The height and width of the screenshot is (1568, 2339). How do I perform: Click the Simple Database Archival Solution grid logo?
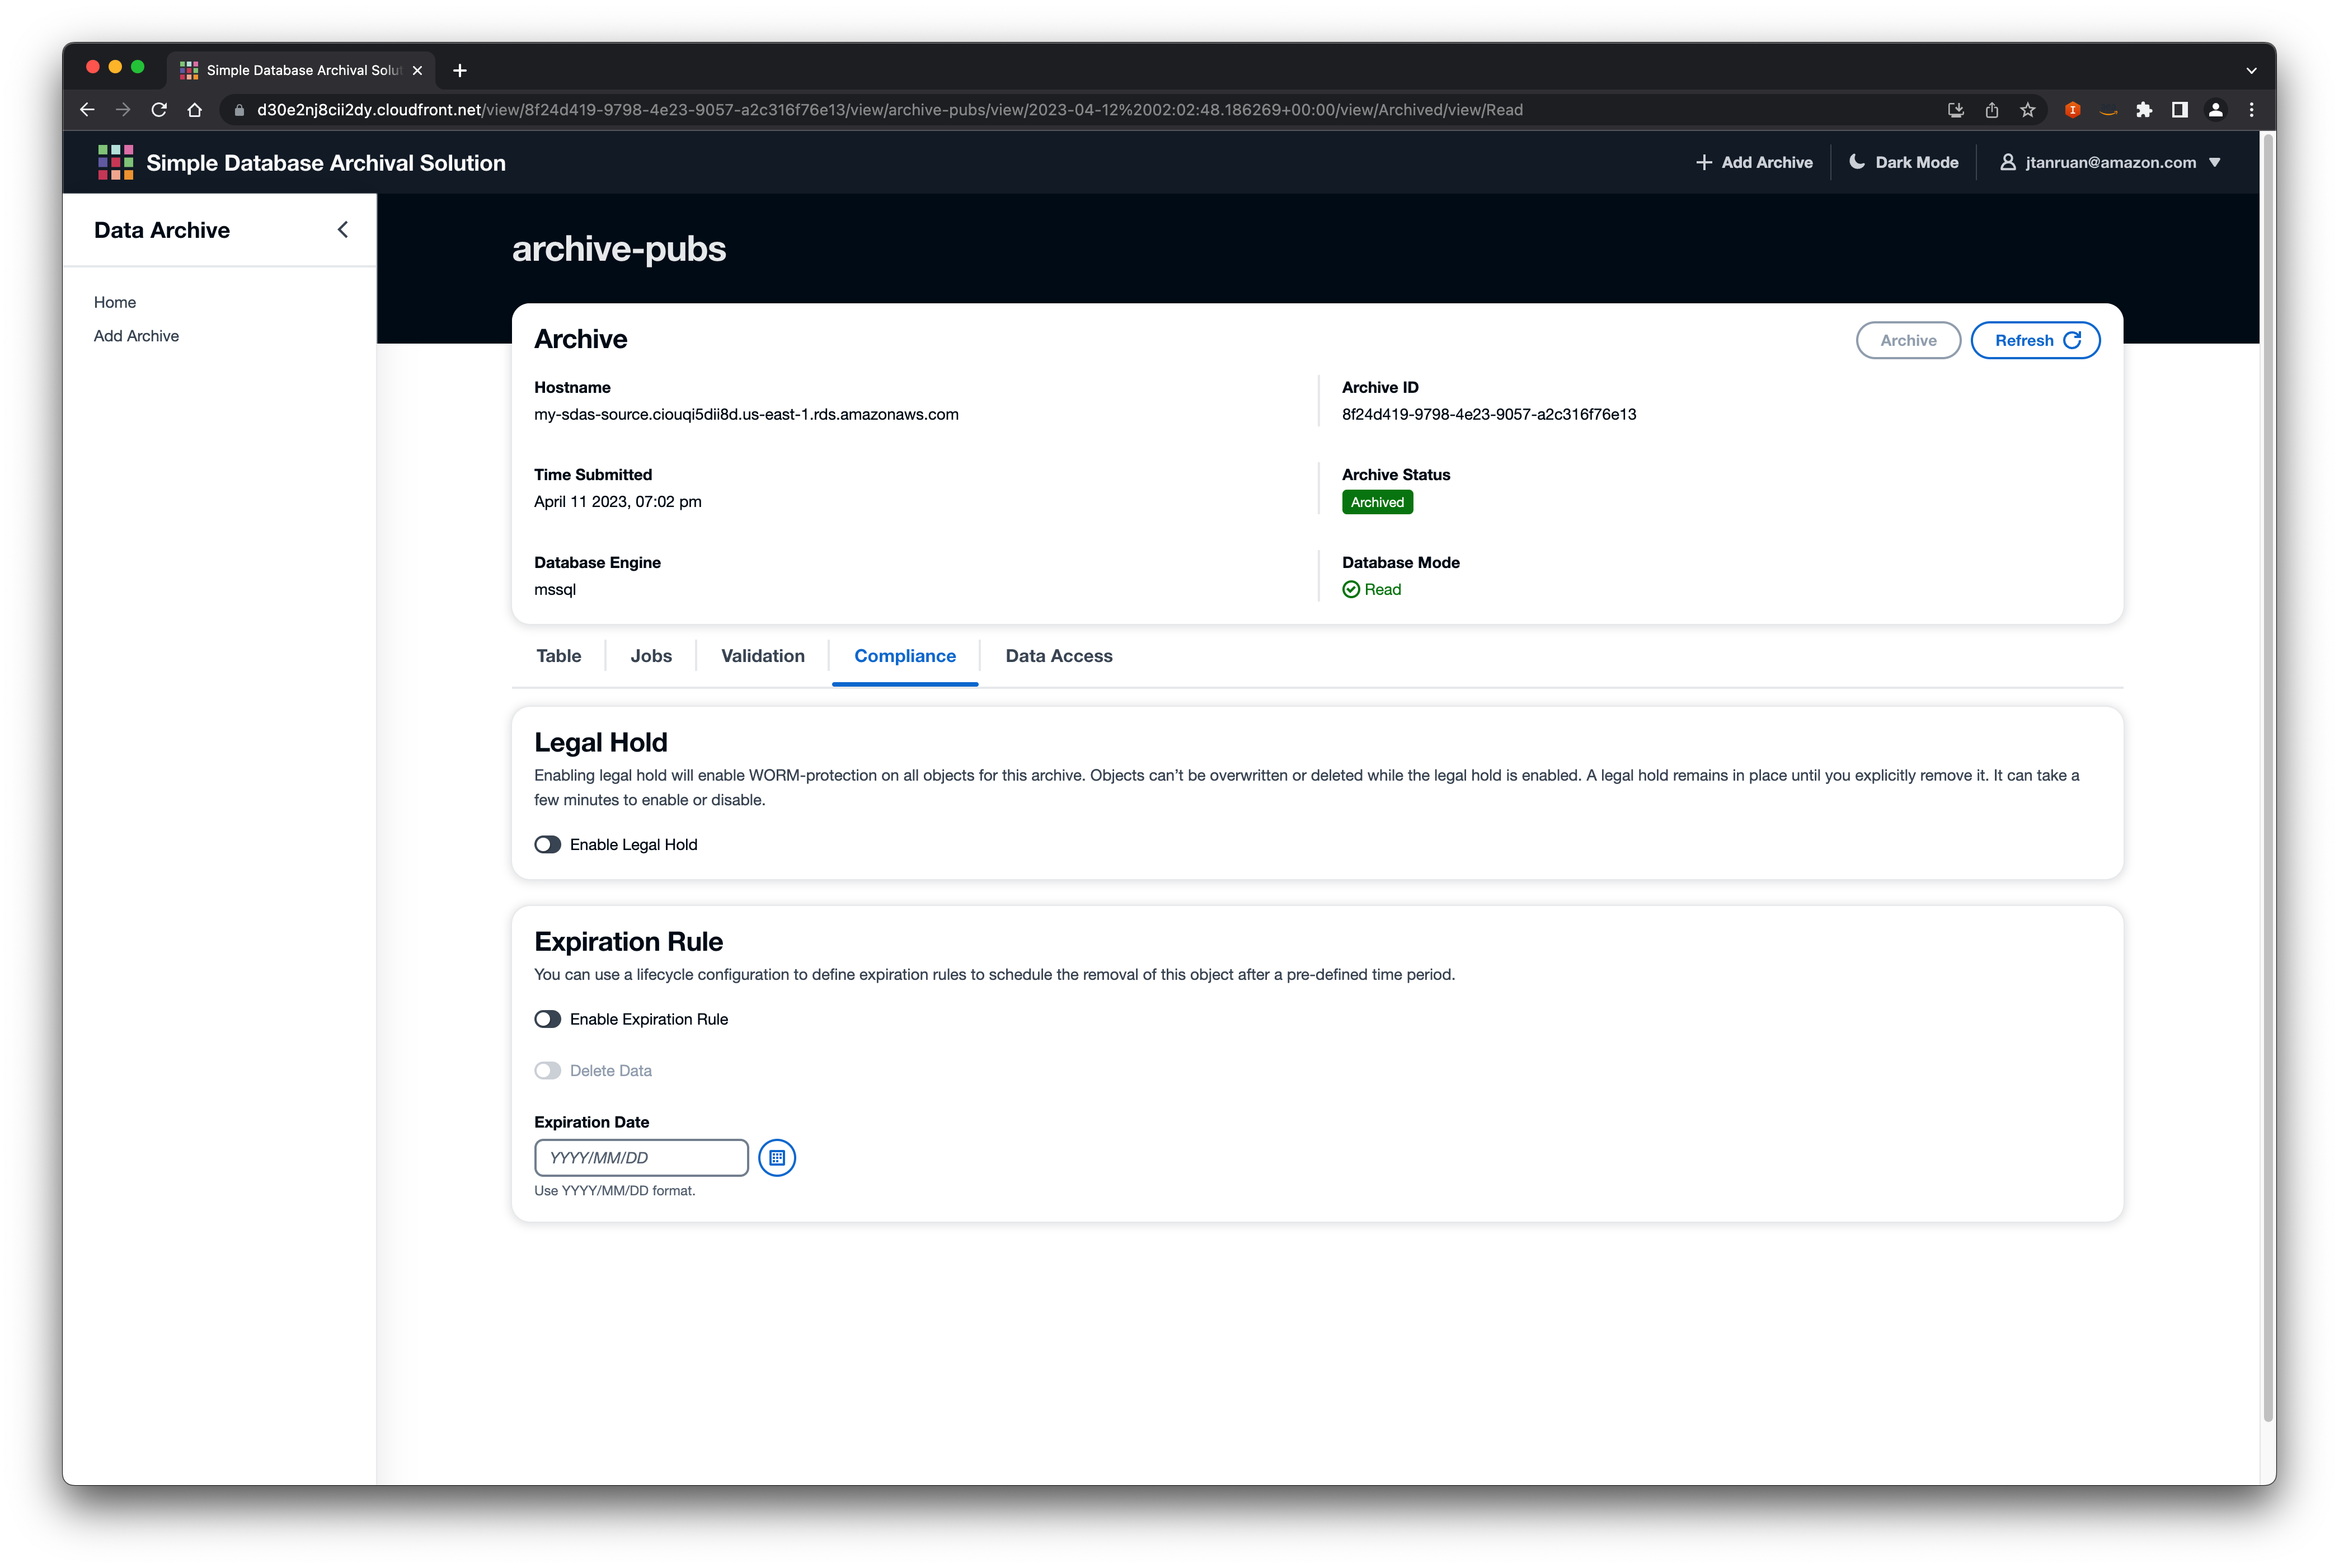115,162
